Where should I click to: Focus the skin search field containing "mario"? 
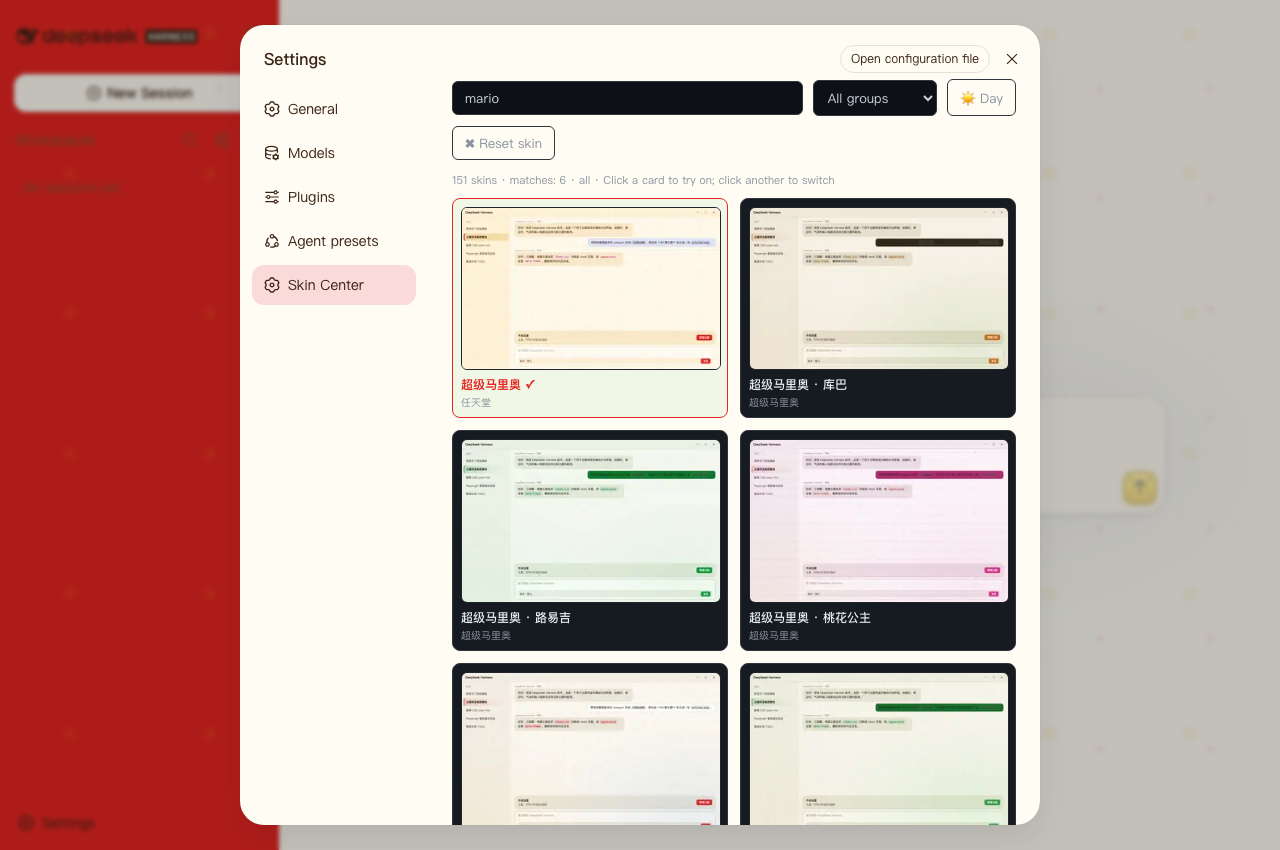click(x=627, y=98)
